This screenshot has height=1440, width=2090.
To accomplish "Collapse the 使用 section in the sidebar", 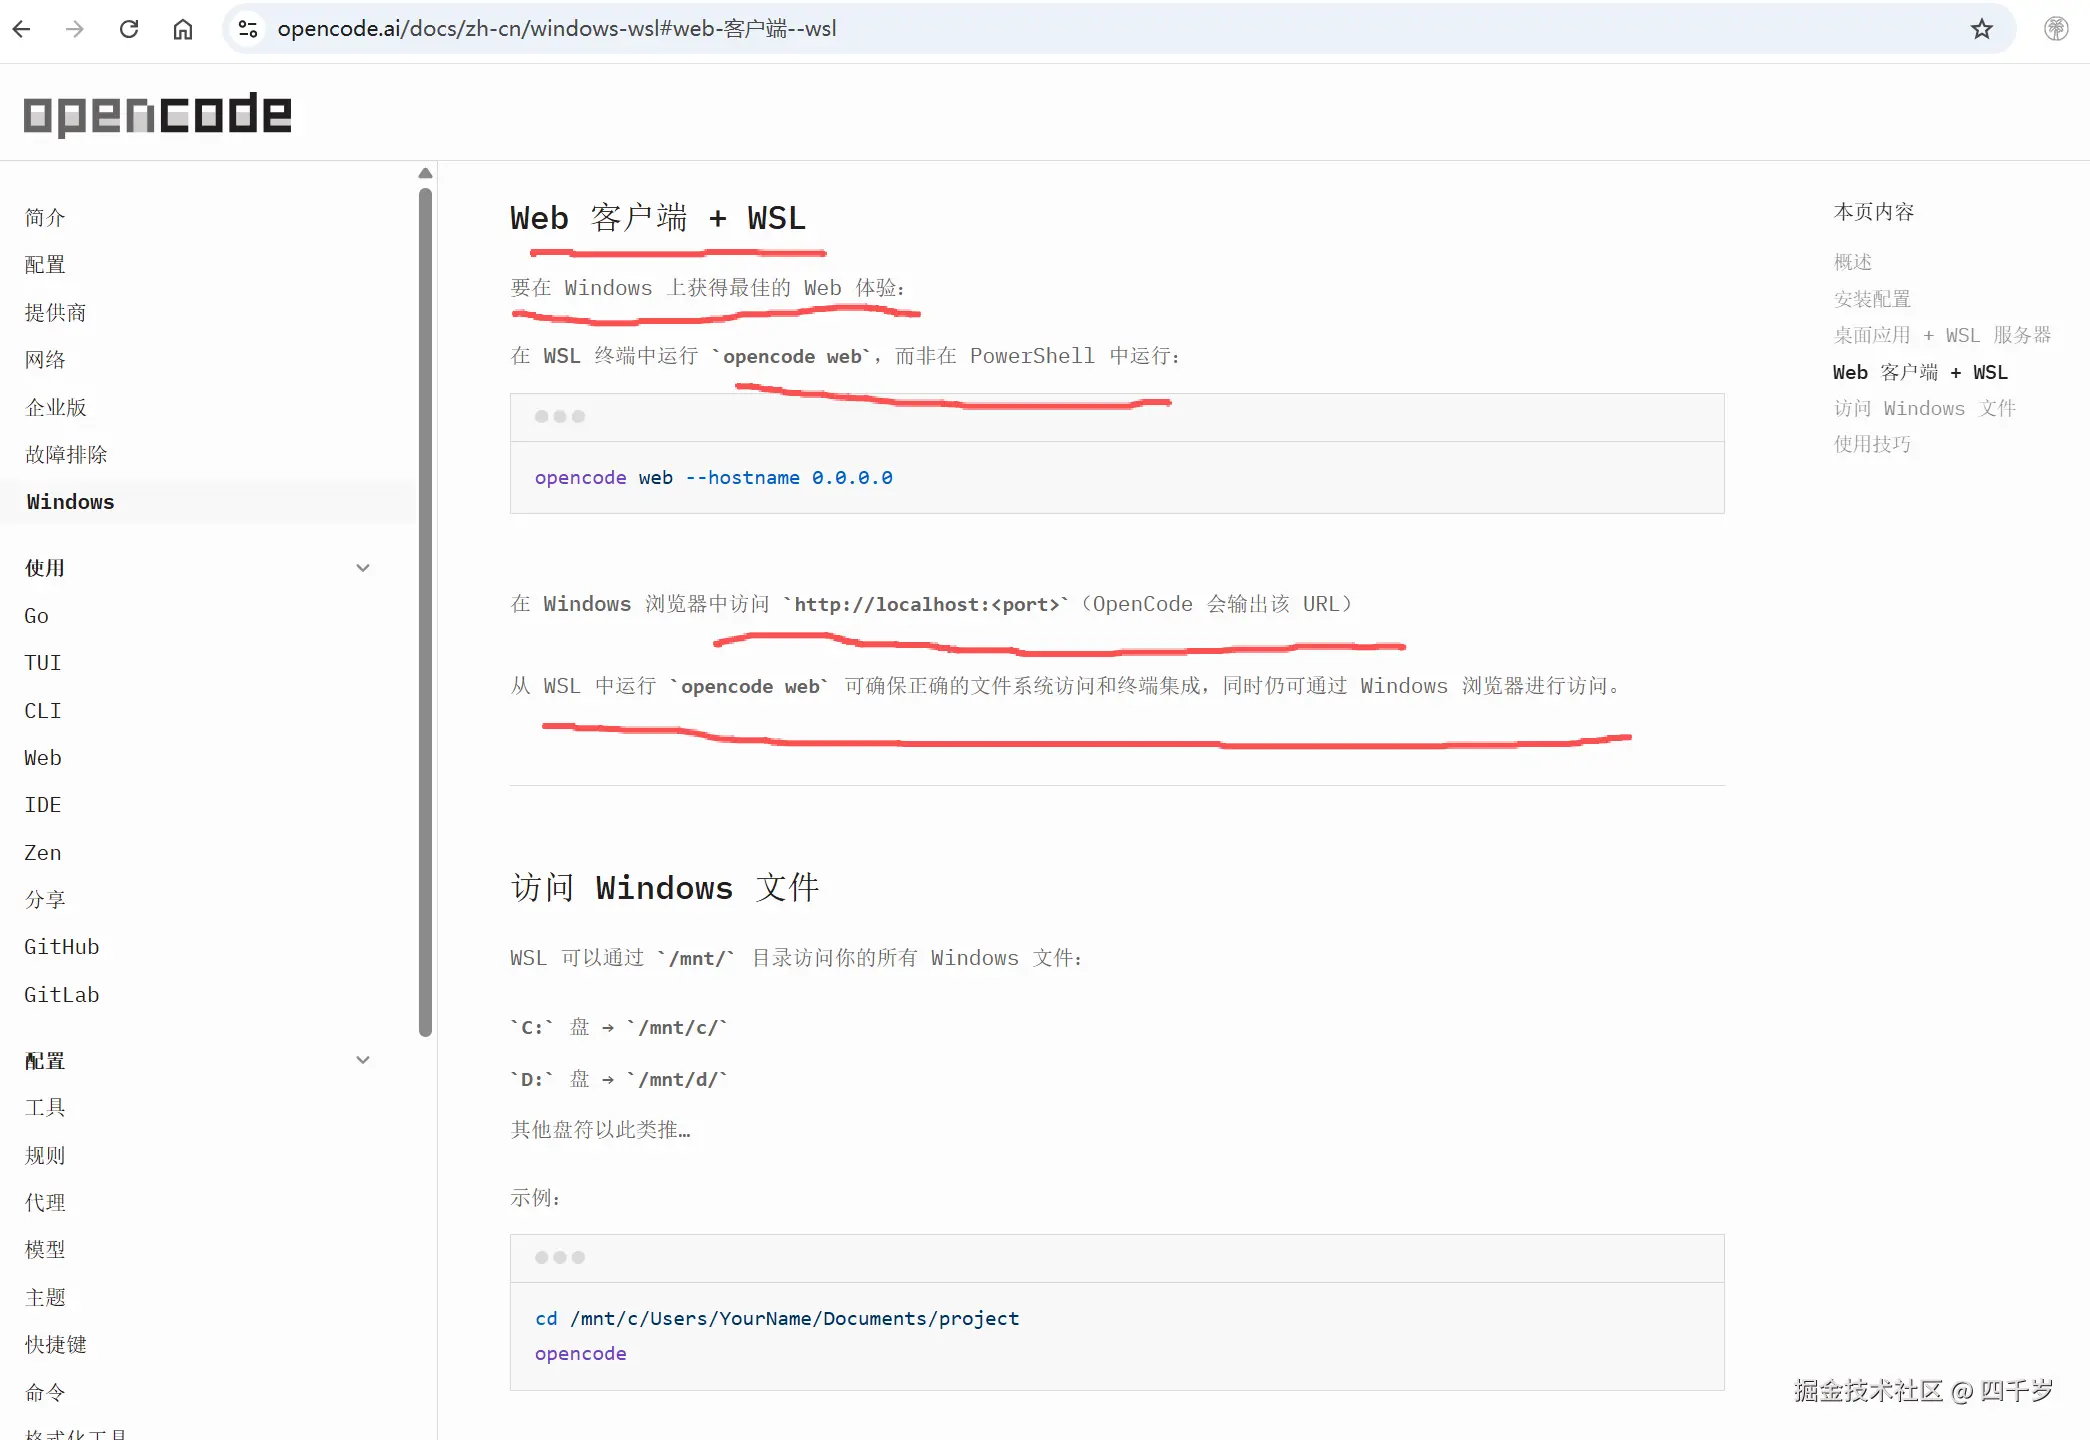I will click(x=363, y=567).
